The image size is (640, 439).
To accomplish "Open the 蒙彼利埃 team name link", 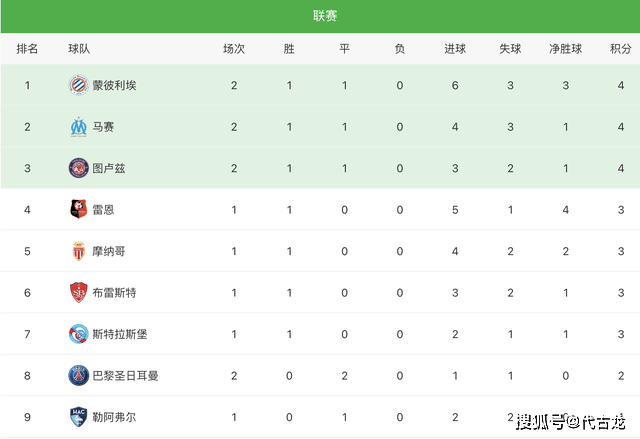I will click(114, 85).
